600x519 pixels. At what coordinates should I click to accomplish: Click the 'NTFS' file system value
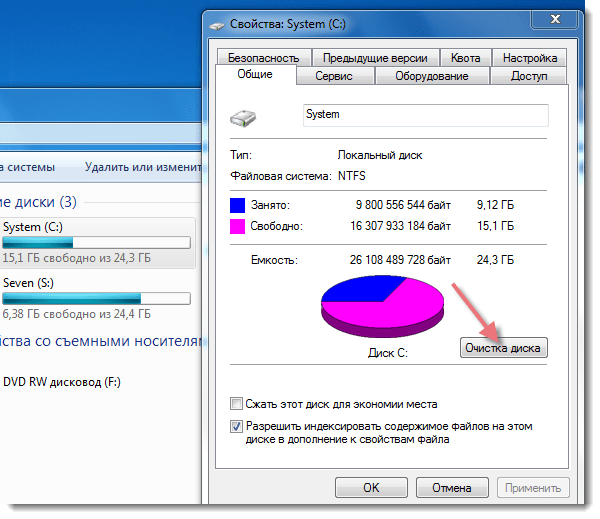pos(352,176)
